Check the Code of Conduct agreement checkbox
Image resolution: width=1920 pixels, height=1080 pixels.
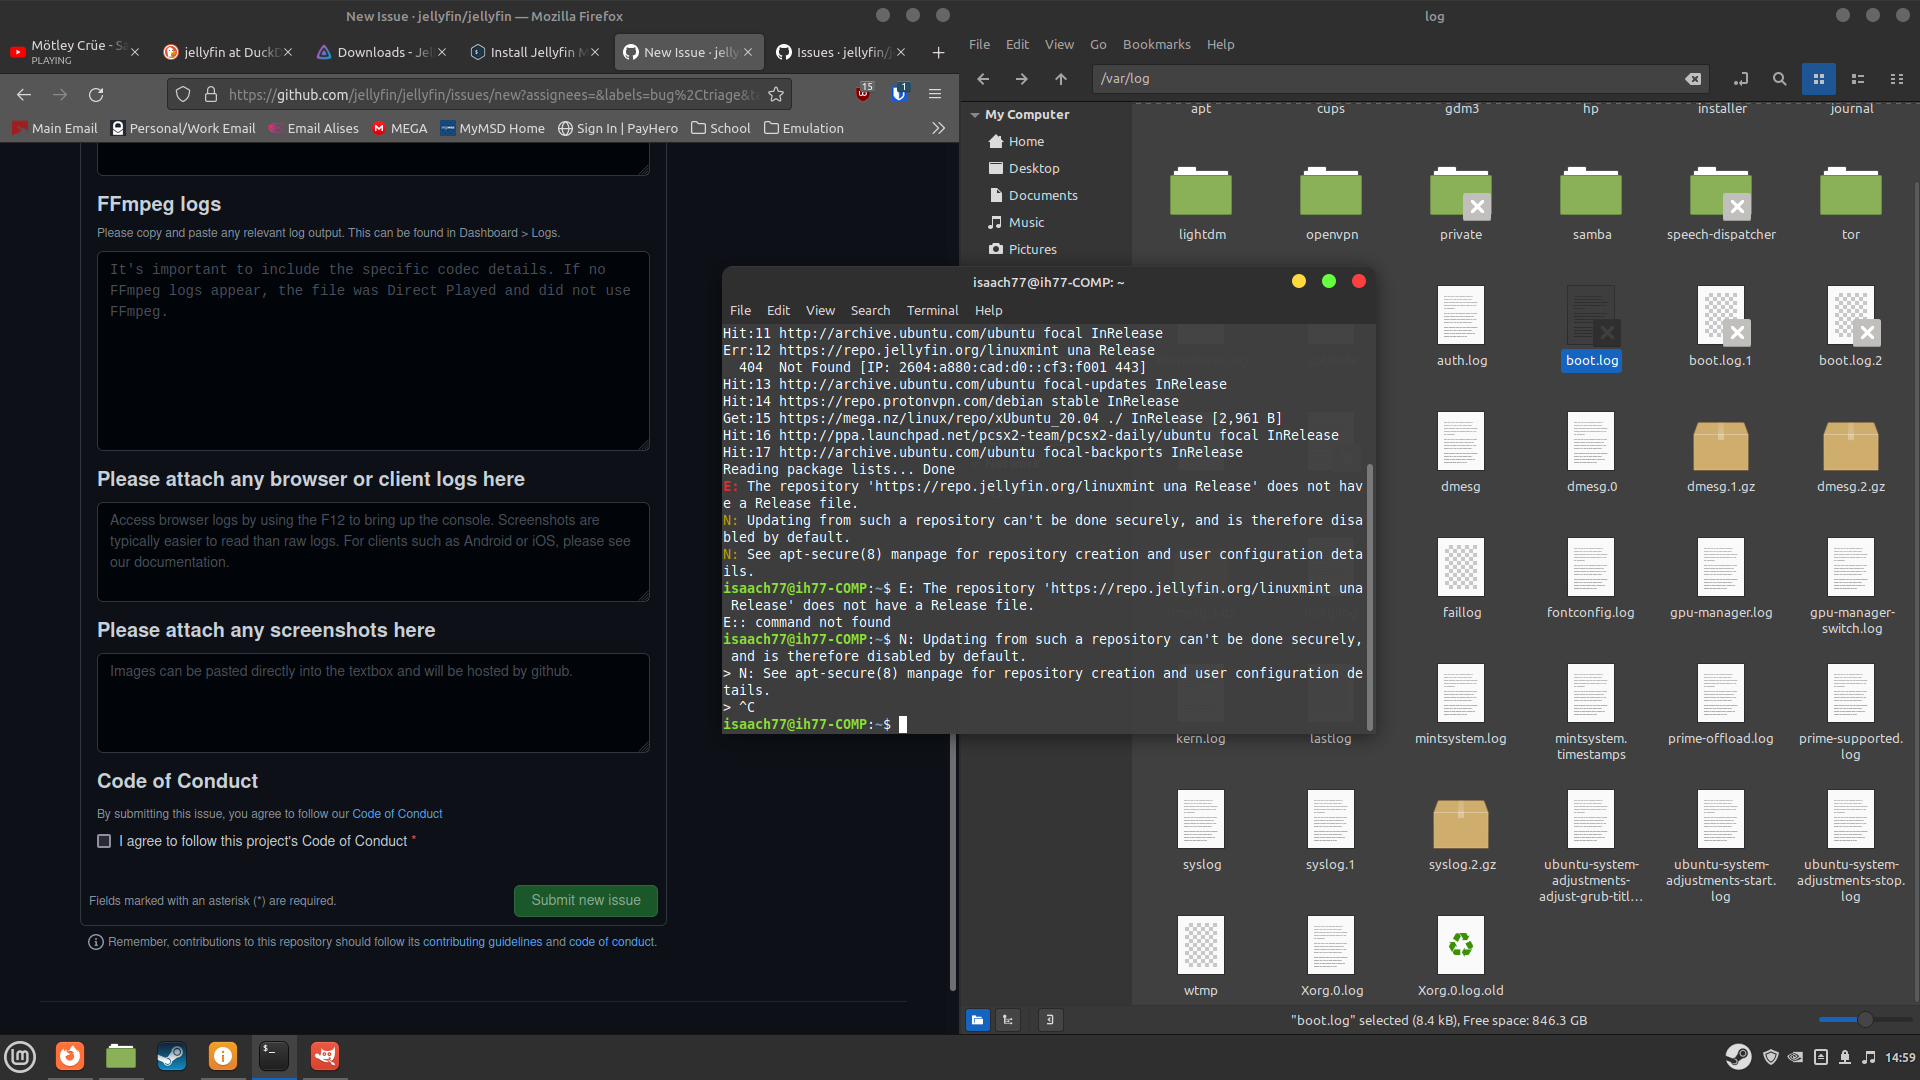point(104,841)
